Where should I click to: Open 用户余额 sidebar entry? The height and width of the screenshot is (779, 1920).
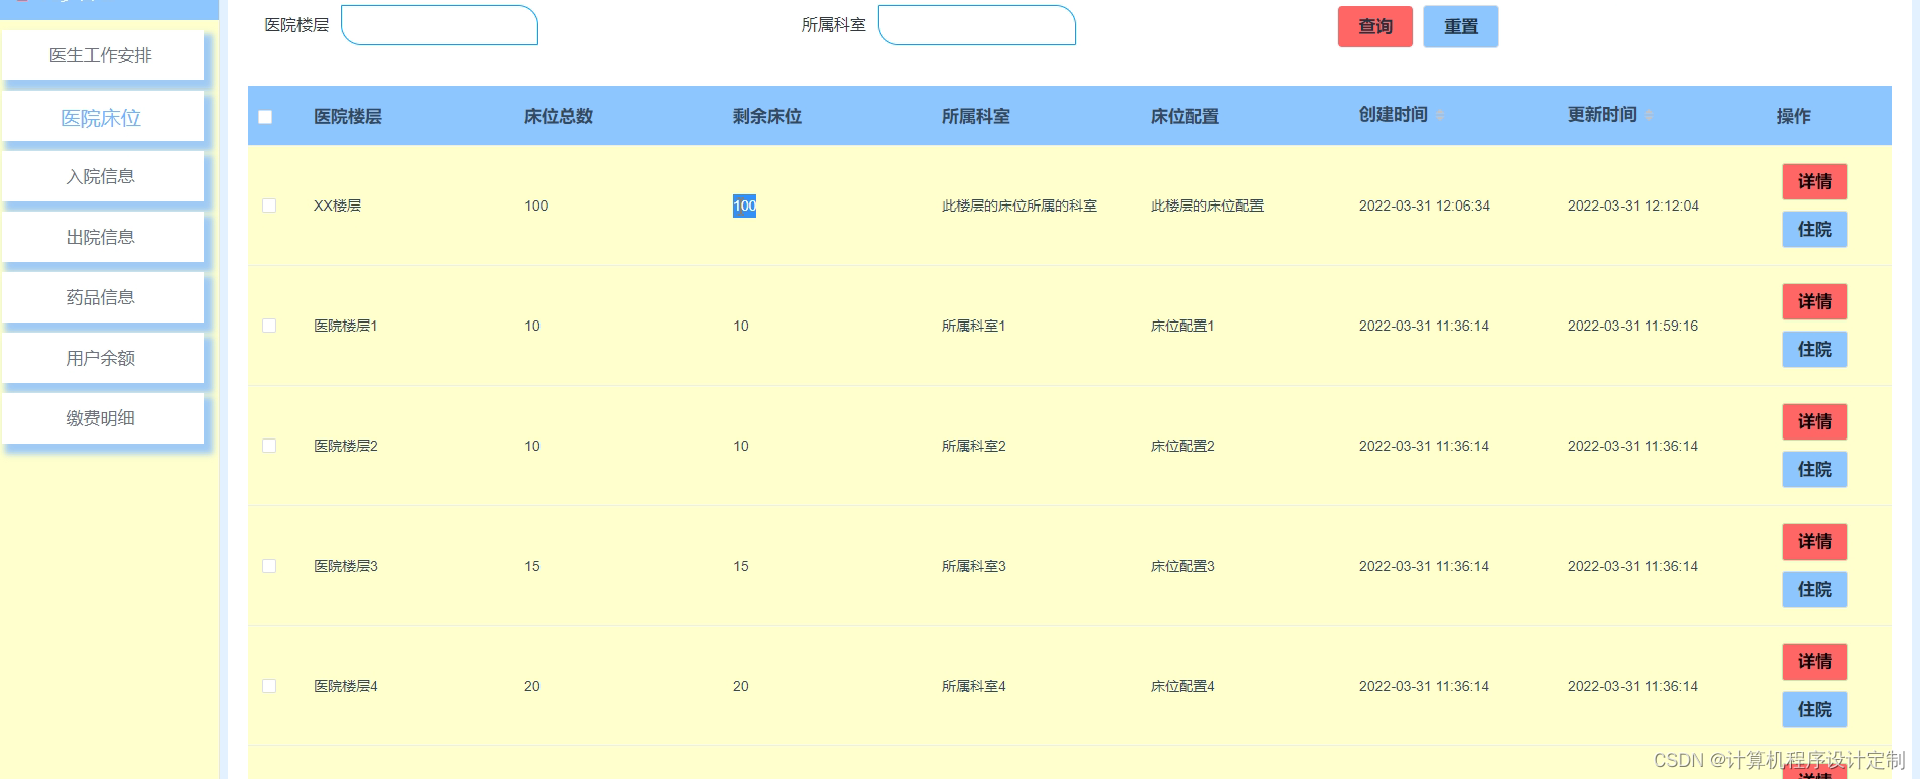(x=102, y=358)
